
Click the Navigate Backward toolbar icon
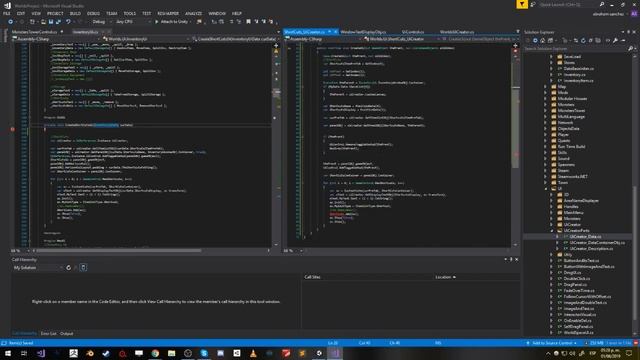point(11,22)
